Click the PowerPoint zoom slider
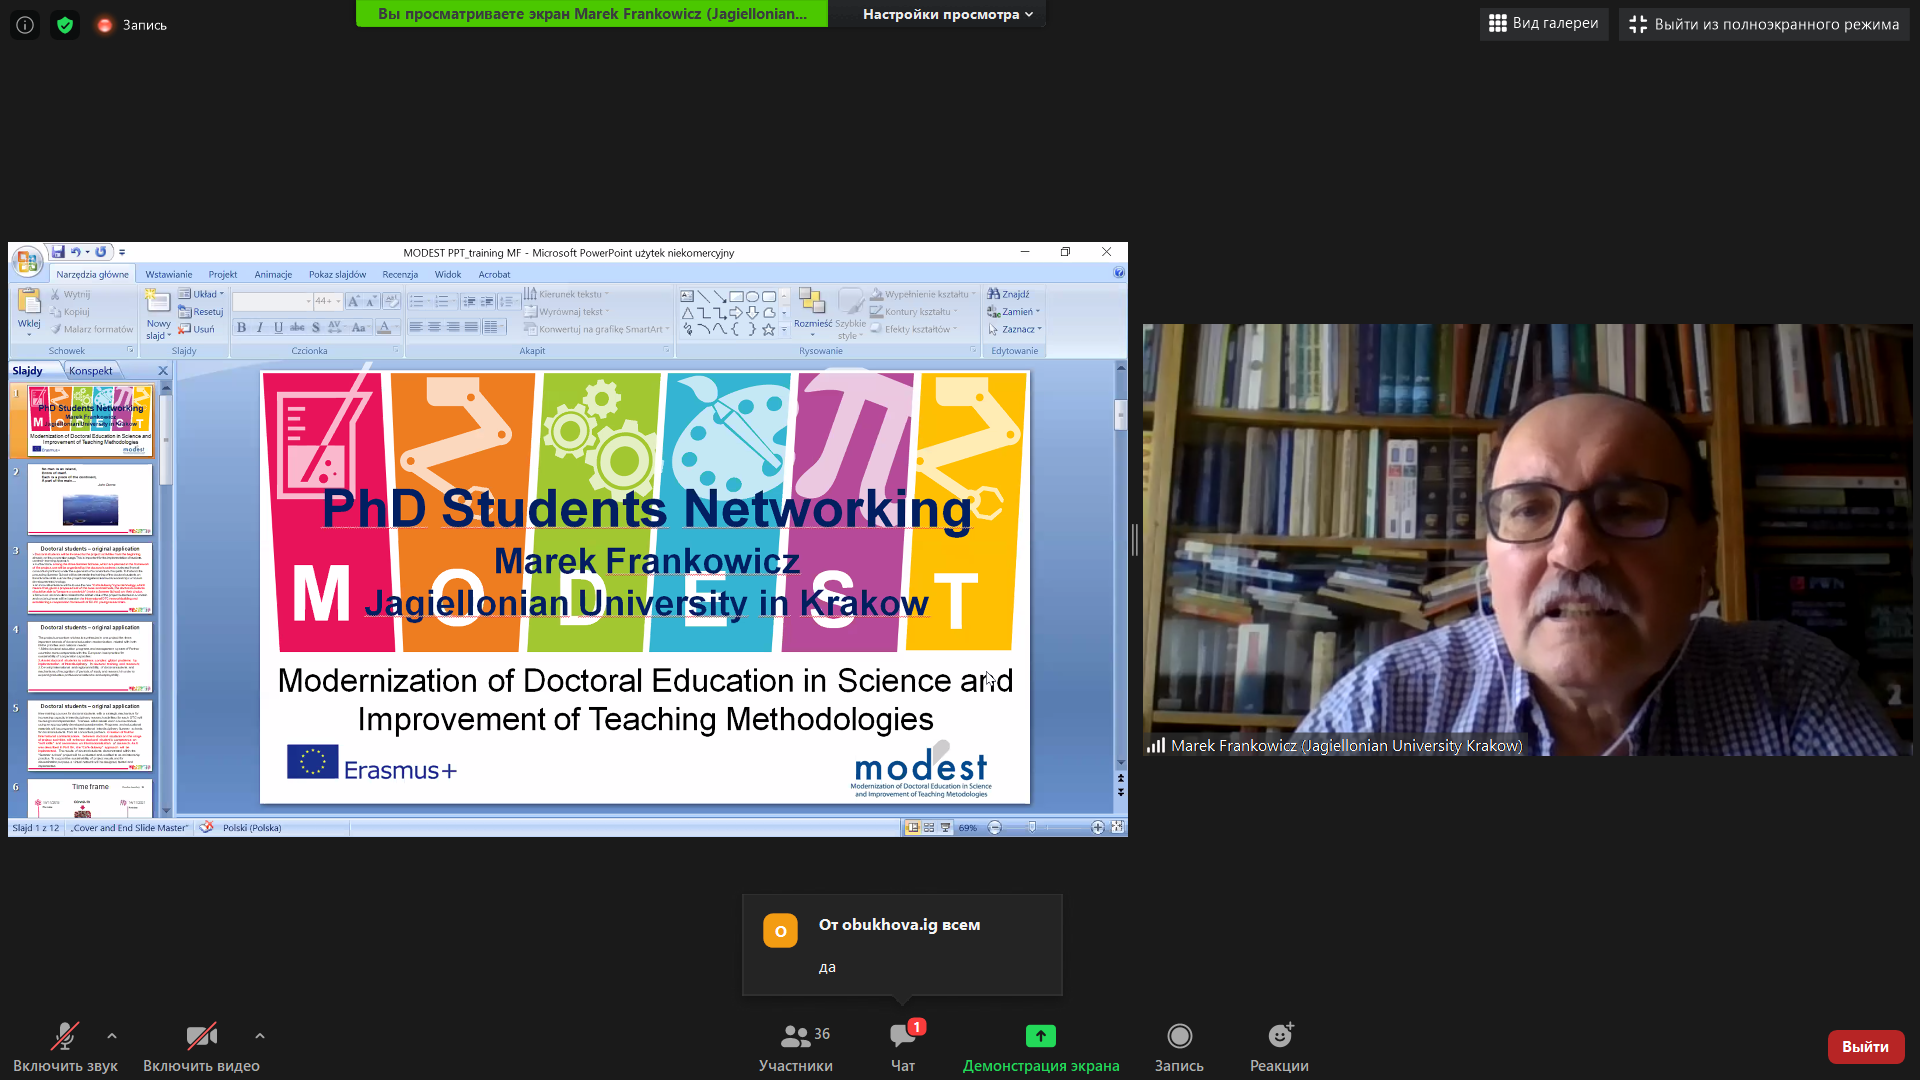The height and width of the screenshot is (1080, 1920). tap(1032, 827)
